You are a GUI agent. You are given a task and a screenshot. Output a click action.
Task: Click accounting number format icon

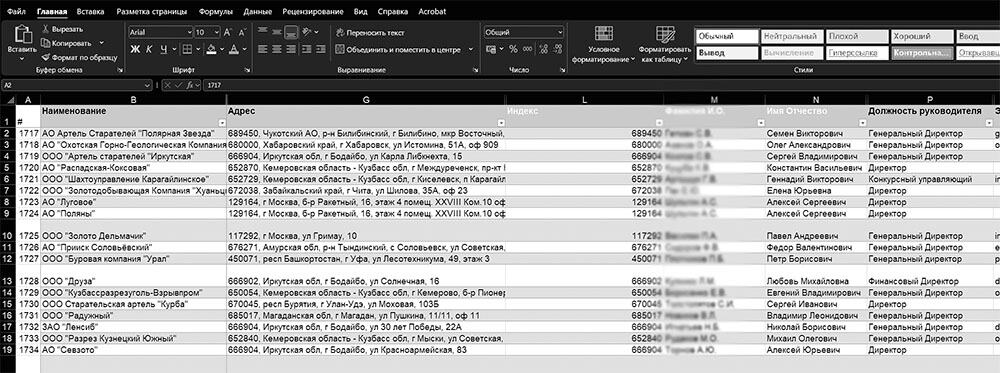point(490,49)
